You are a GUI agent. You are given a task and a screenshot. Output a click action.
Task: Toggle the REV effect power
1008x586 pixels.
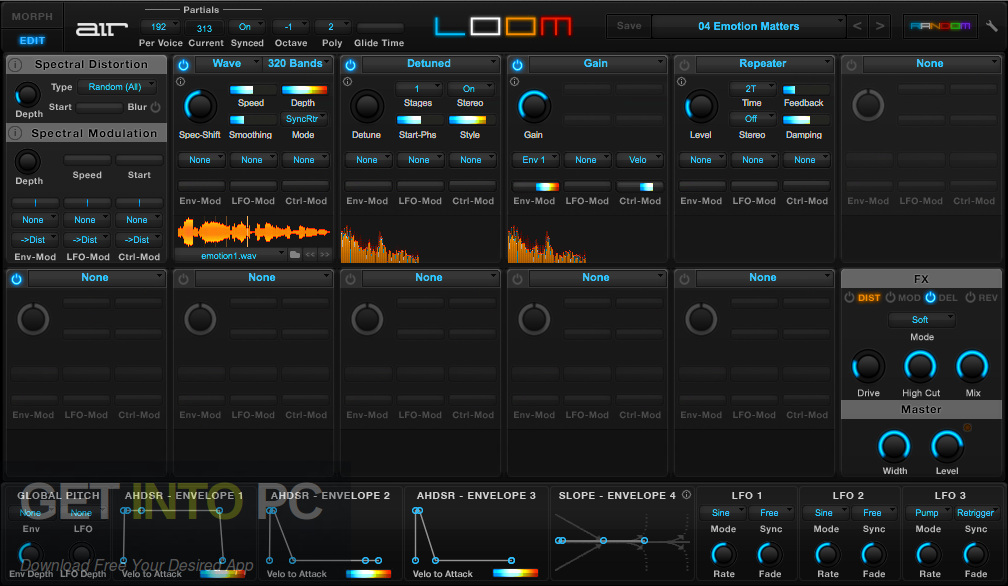point(971,297)
